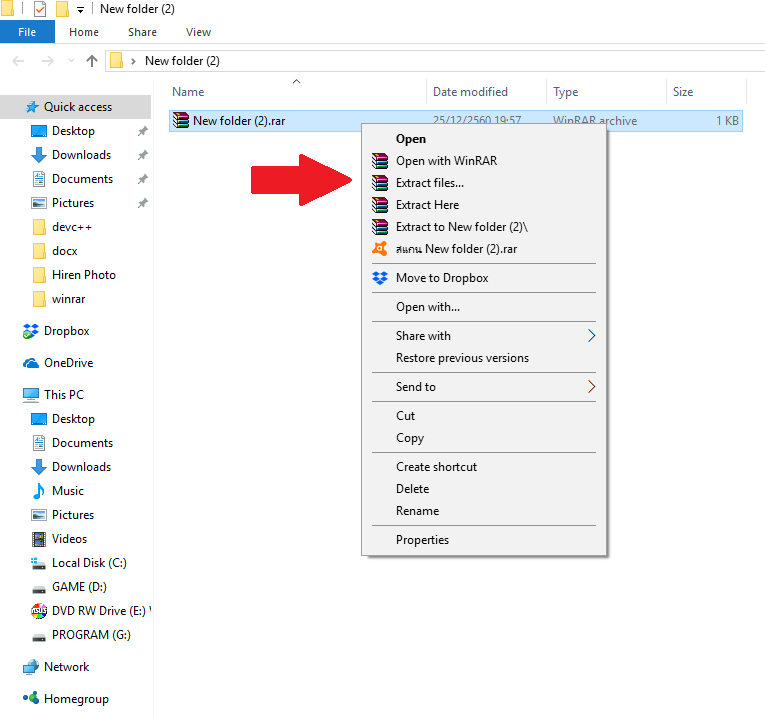
Task: Choose Cut in context menu
Action: coord(484,416)
